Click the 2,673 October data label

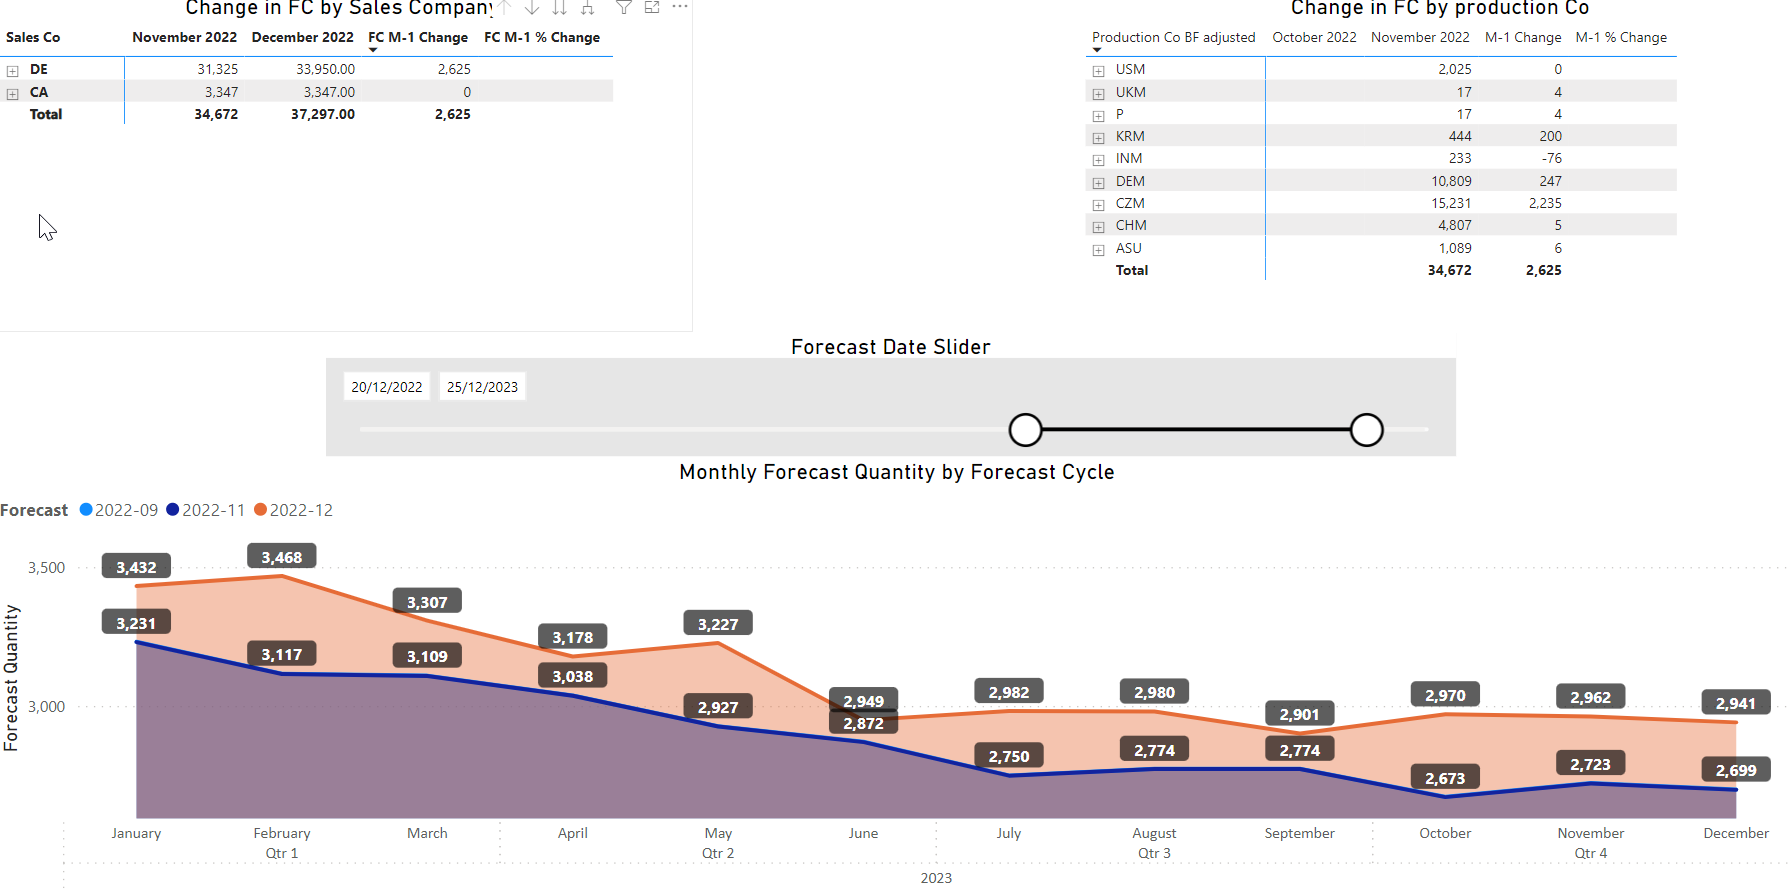1445,778
